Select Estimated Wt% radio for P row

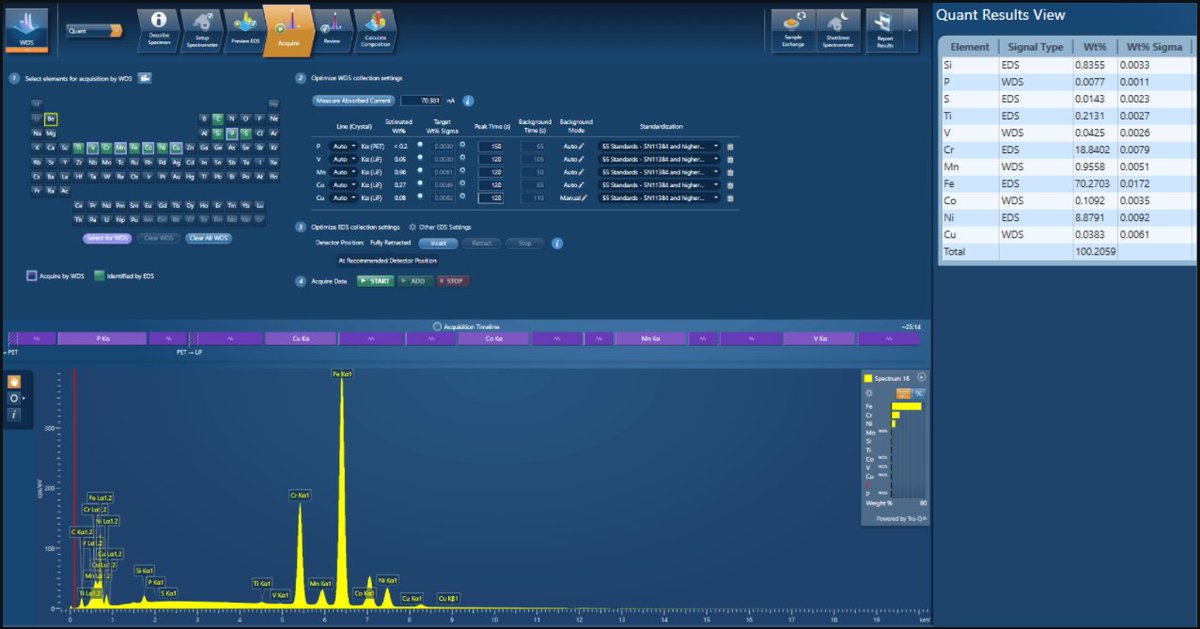[x=420, y=146]
